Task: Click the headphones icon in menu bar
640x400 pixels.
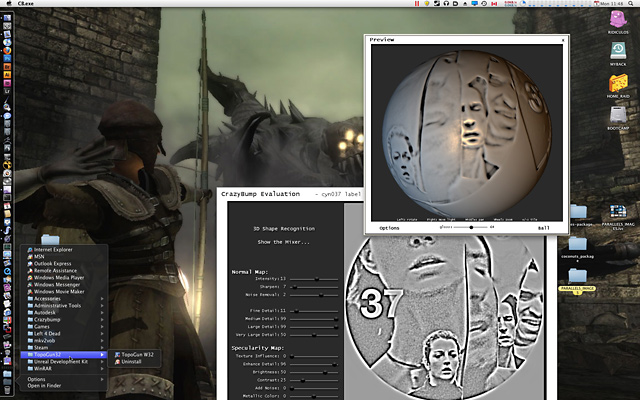Action: point(446,3)
